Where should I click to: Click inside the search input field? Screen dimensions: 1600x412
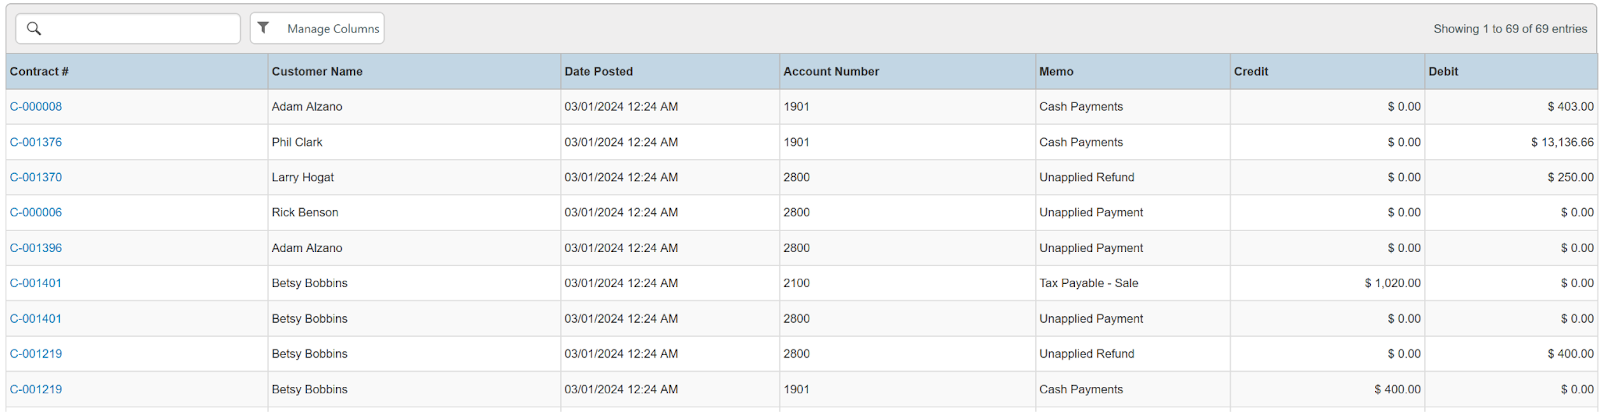(140, 28)
